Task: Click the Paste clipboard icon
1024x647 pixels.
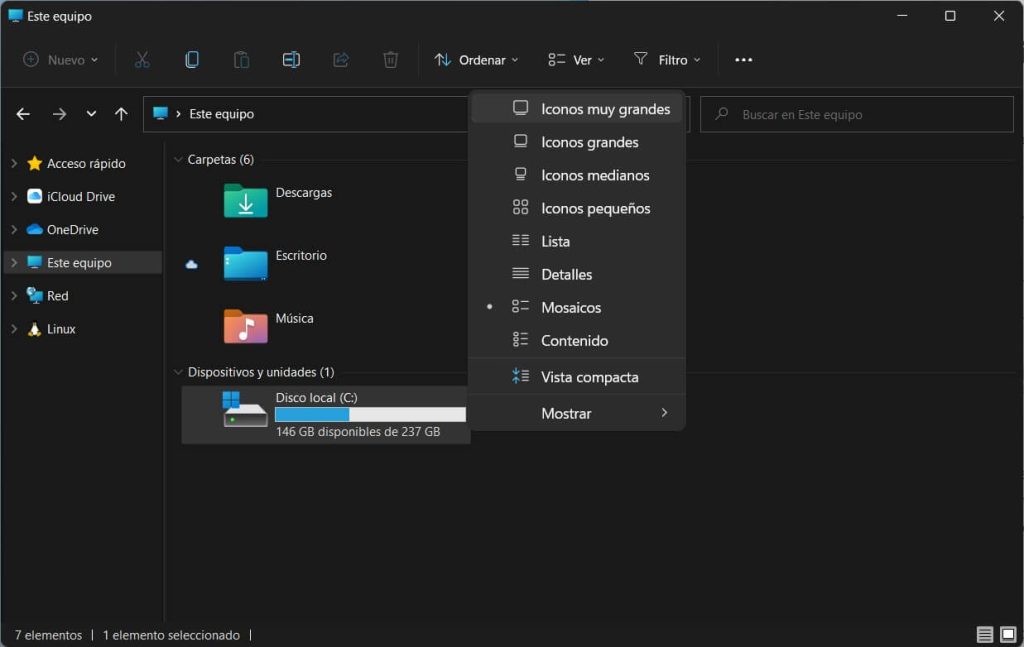Action: tap(241, 60)
